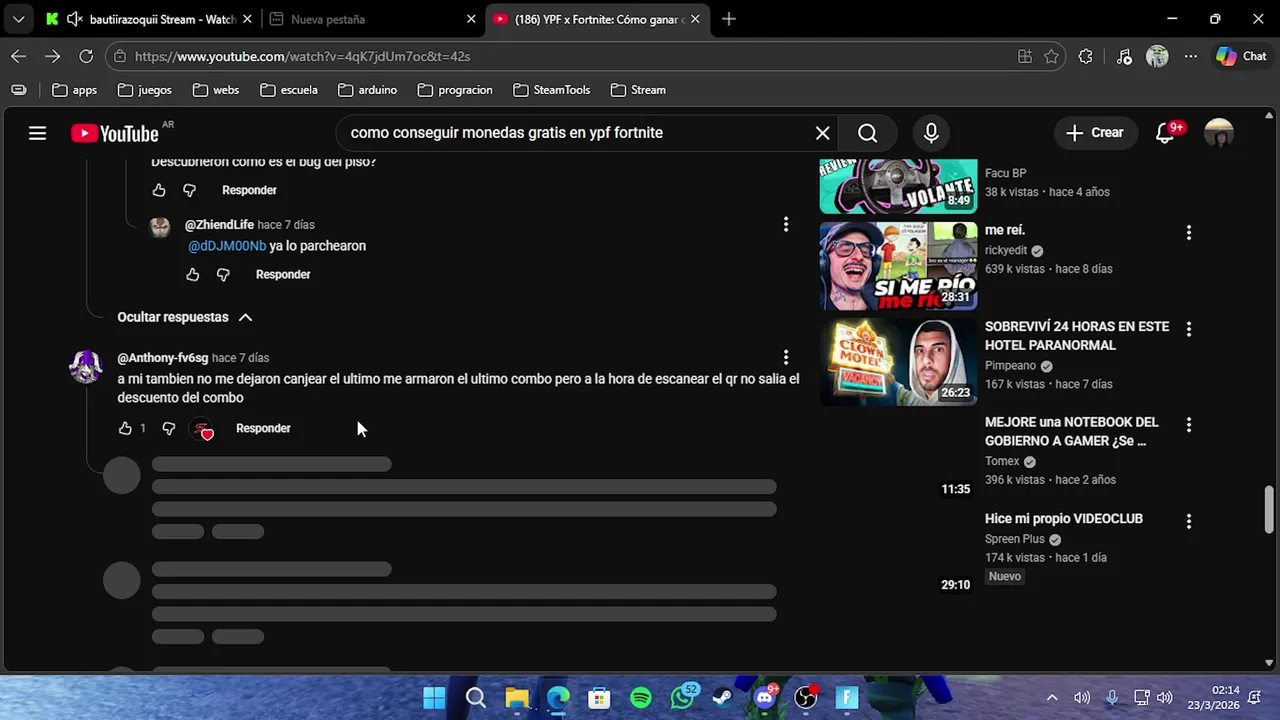
Task: Open the video 'SOBREVIVÍ 24 HORAS EN ESTE HOTEL PARANORMAL'
Action: (x=1077, y=336)
